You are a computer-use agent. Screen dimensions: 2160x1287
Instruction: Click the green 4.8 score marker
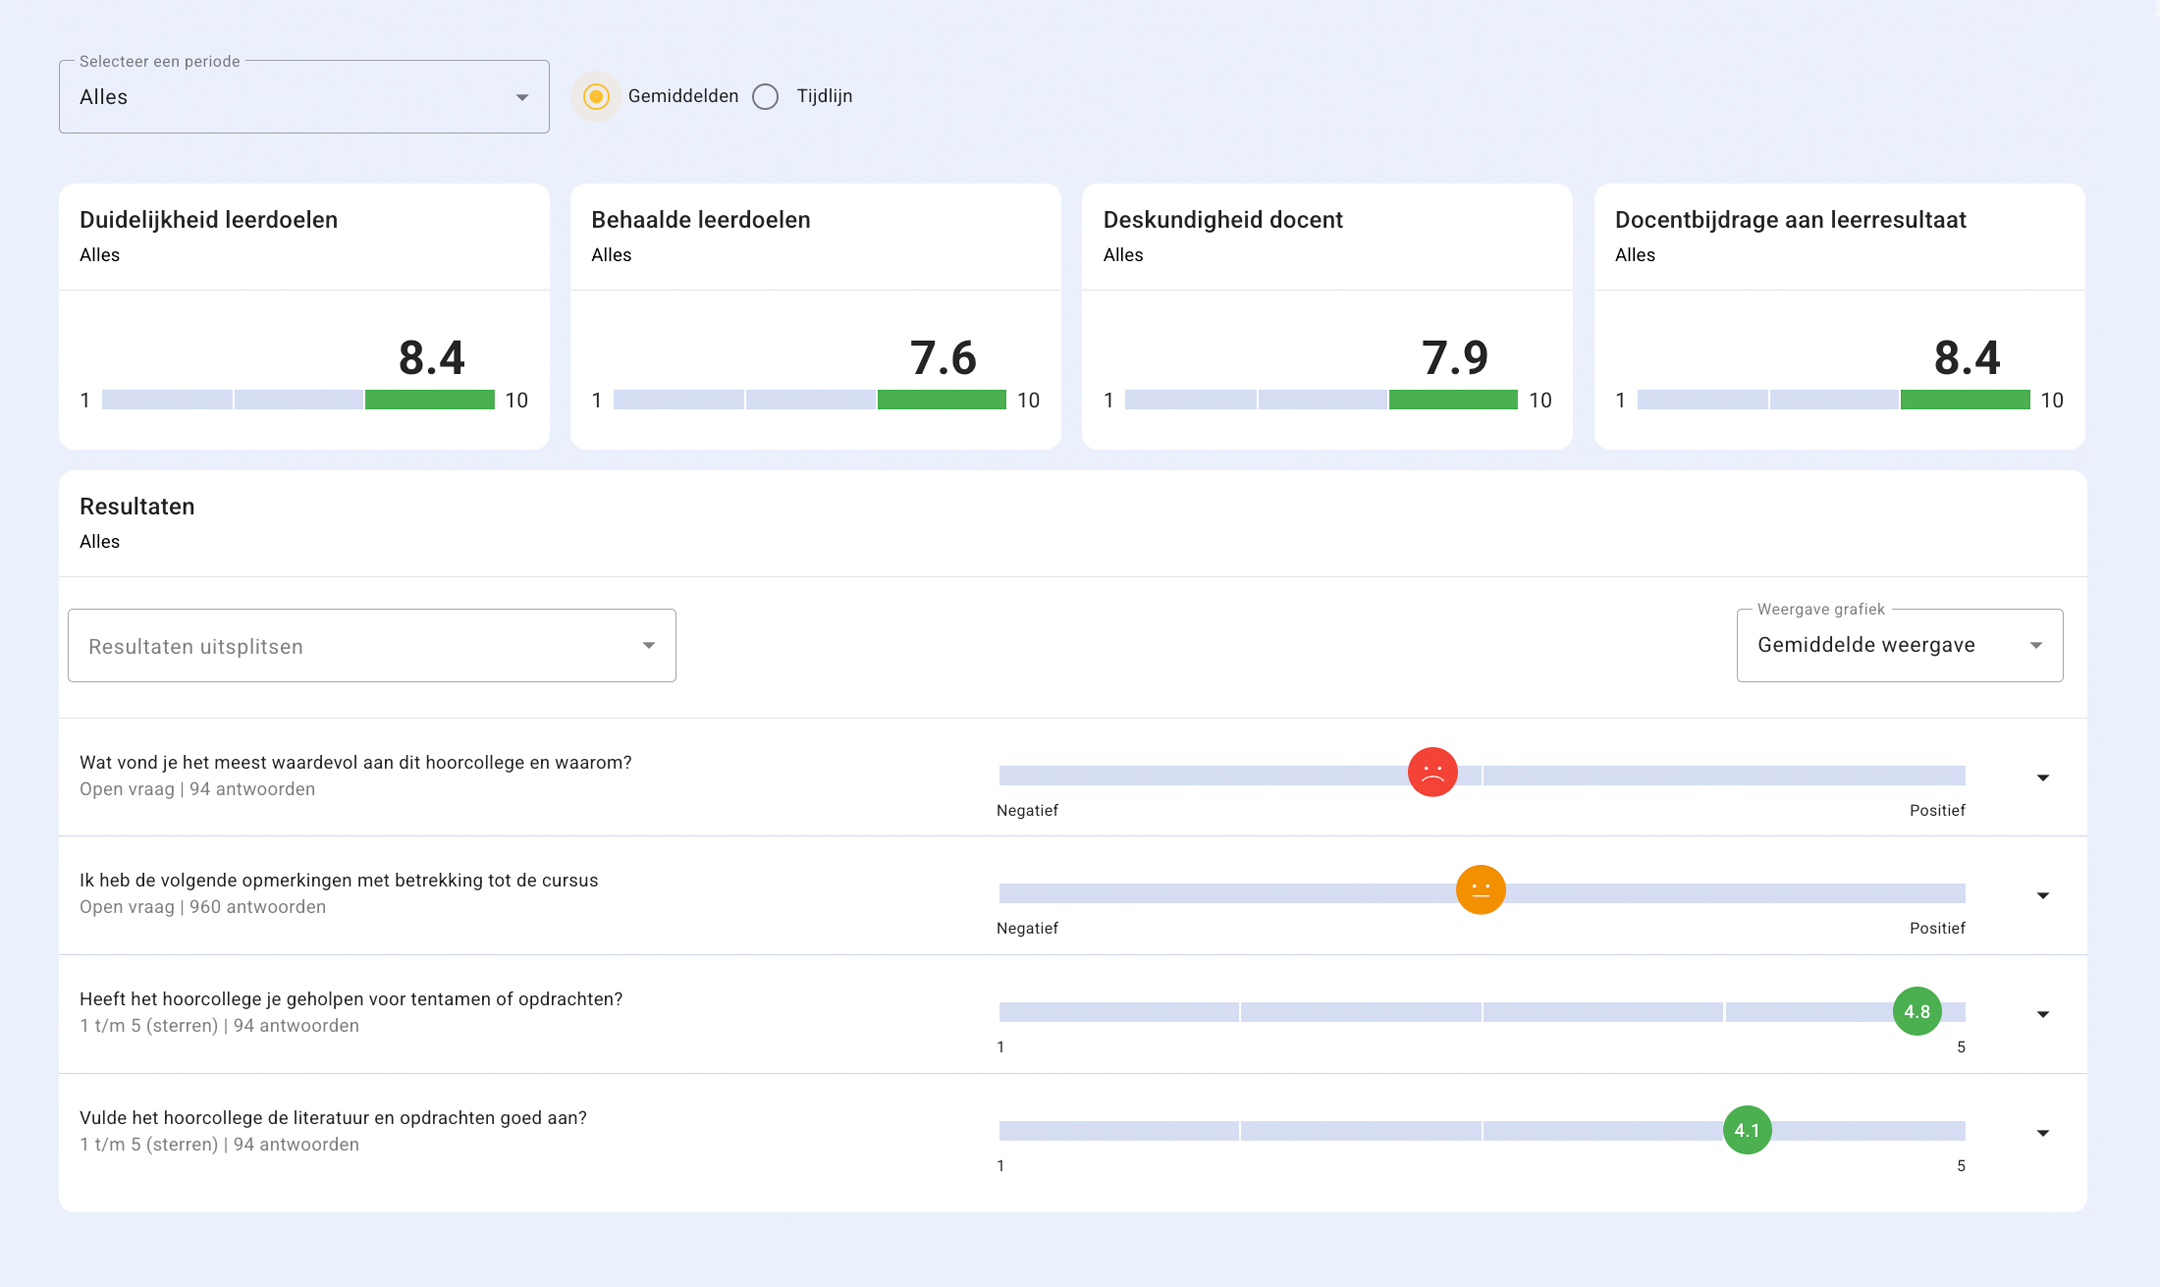[x=1916, y=1012]
